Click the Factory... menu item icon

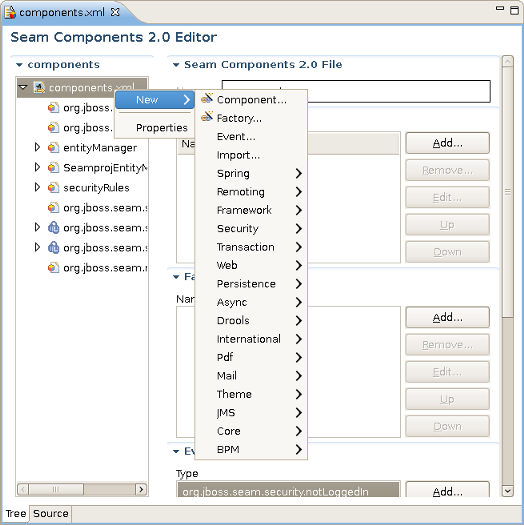207,117
